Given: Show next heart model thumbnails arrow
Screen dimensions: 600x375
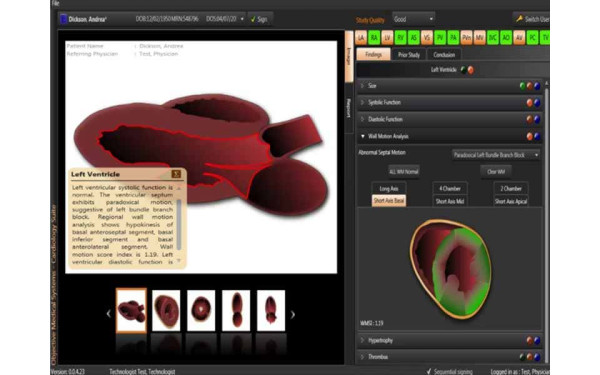Looking at the screenshot, I should [293, 315].
